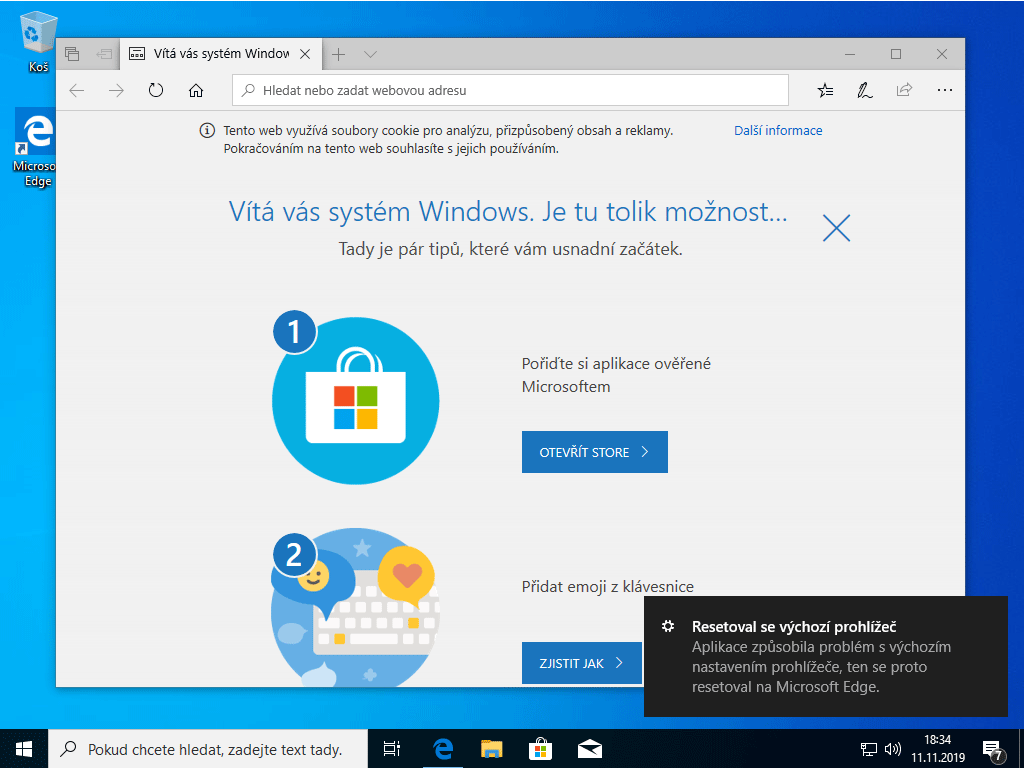This screenshot has height=768, width=1024.
Task: Go to the home page
Action: (x=195, y=91)
